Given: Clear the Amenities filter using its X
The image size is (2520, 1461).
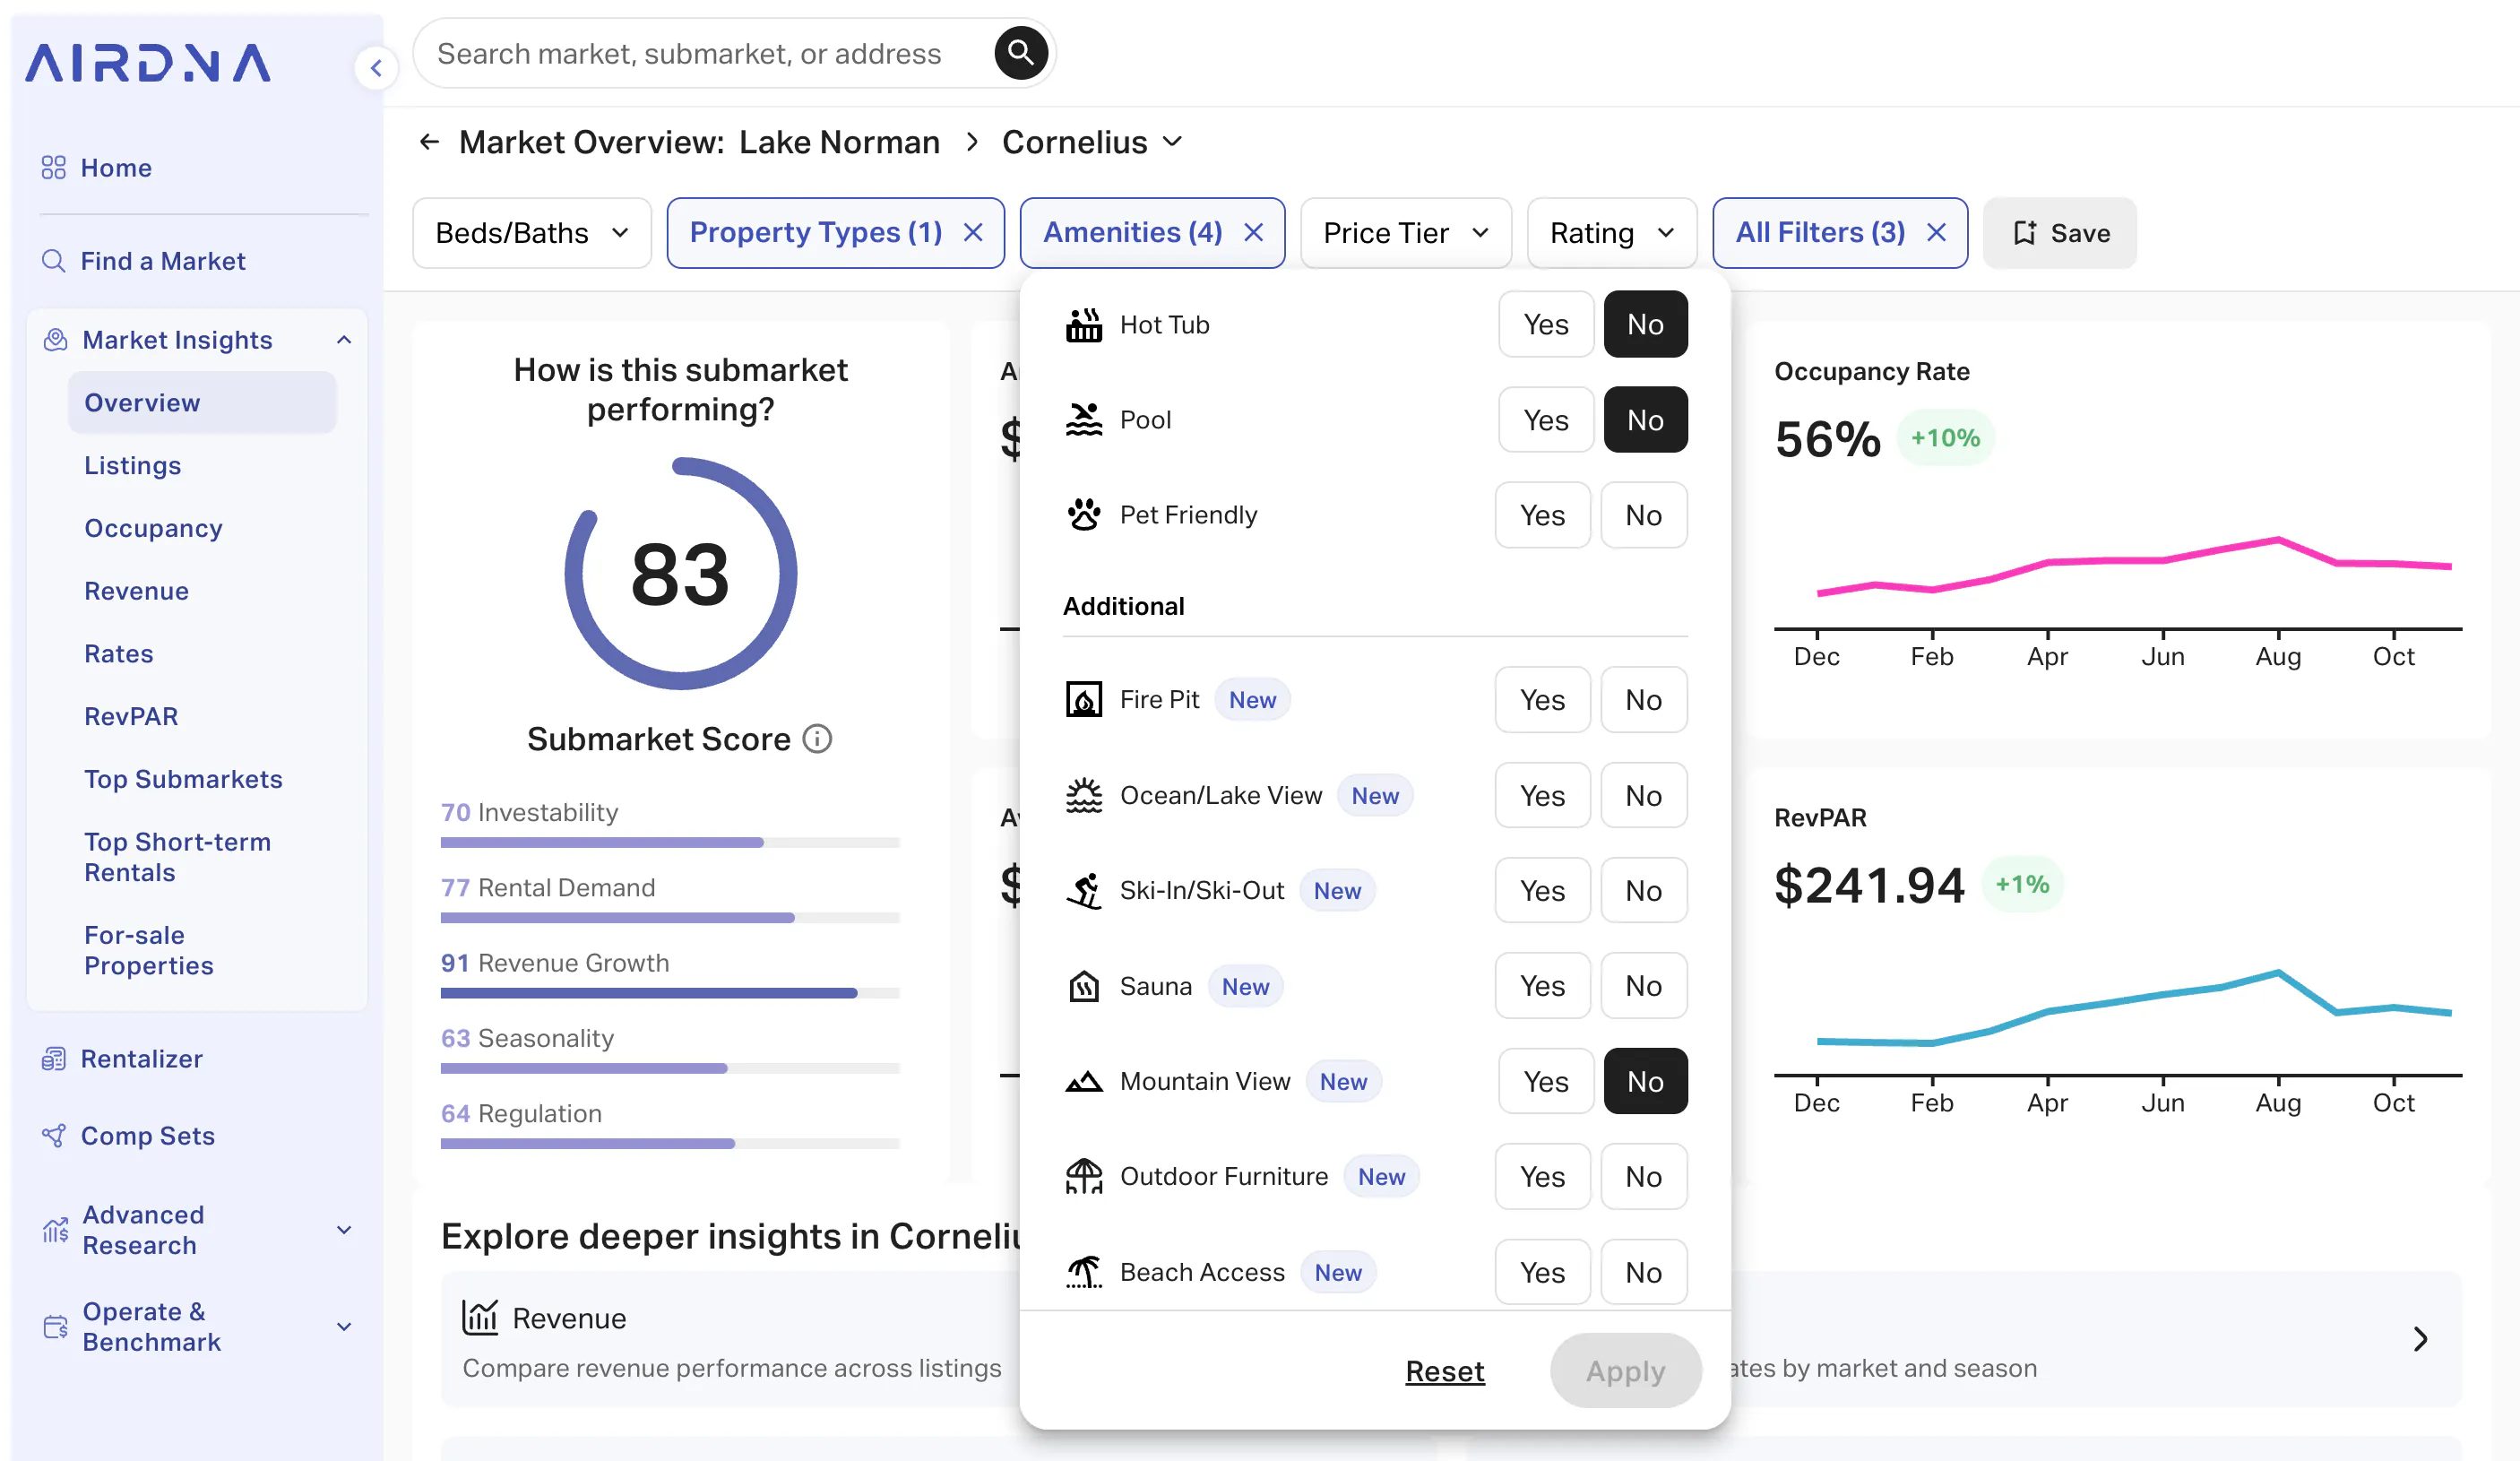Looking at the screenshot, I should 1254,232.
